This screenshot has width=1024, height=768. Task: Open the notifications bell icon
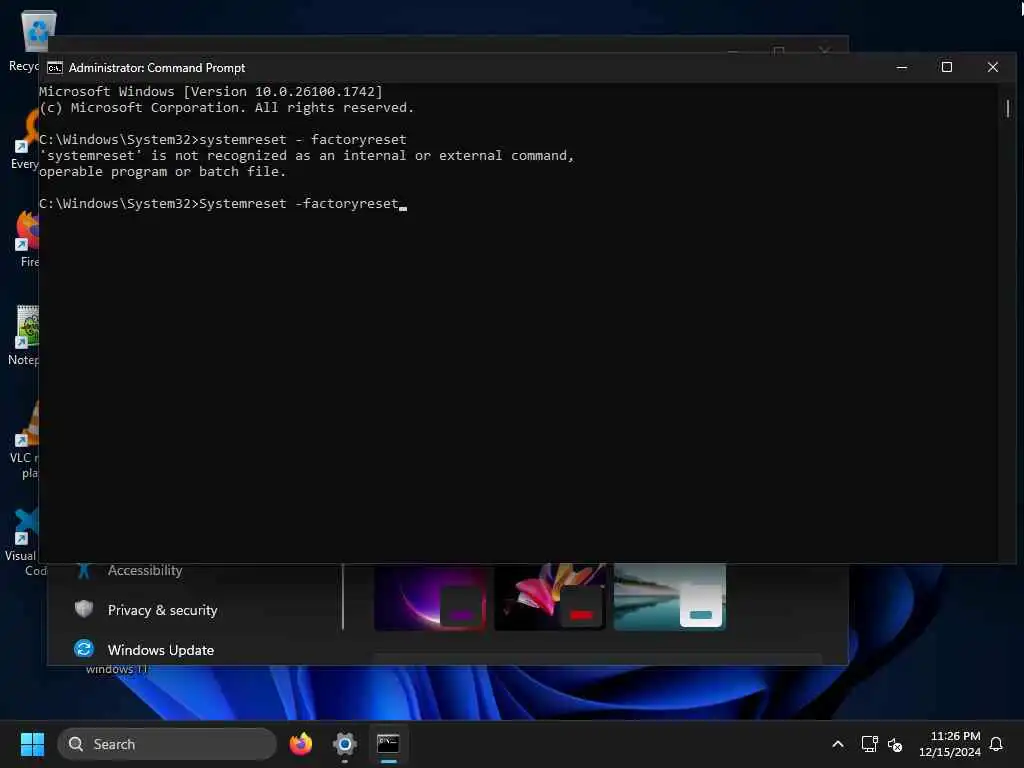point(997,744)
